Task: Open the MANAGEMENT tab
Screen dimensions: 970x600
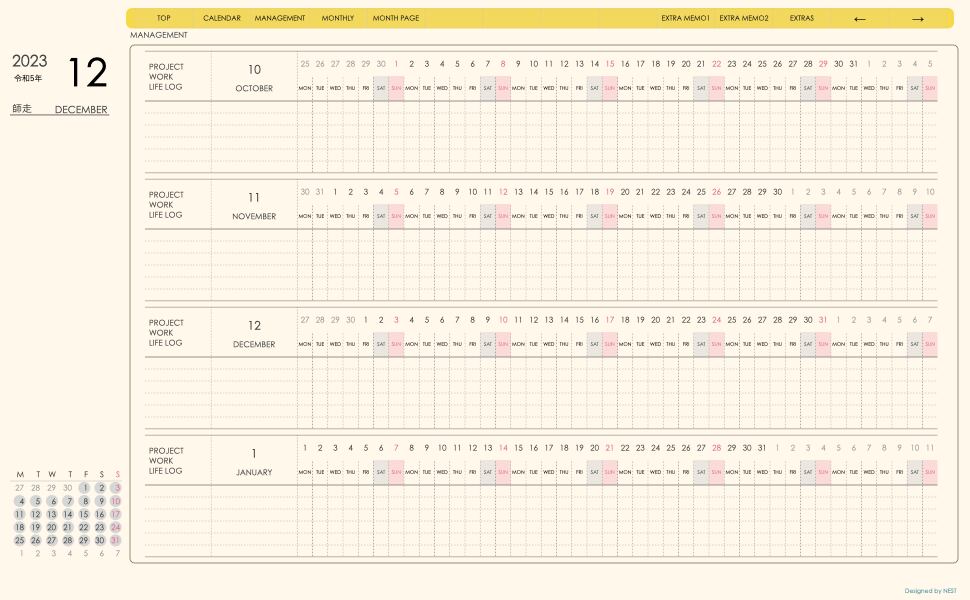Action: tap(280, 18)
